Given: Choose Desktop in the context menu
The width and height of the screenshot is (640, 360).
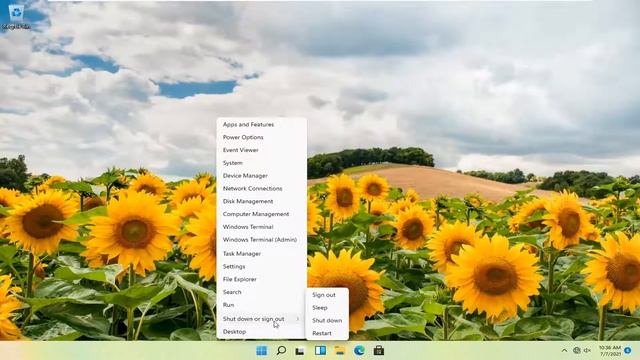Looking at the screenshot, I should pyautogui.click(x=262, y=332).
